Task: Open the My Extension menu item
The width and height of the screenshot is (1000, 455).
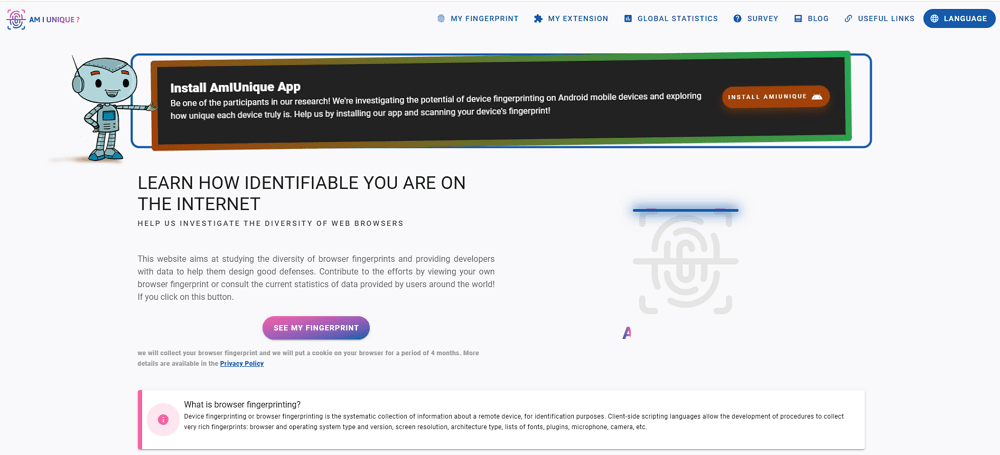Action: click(571, 19)
